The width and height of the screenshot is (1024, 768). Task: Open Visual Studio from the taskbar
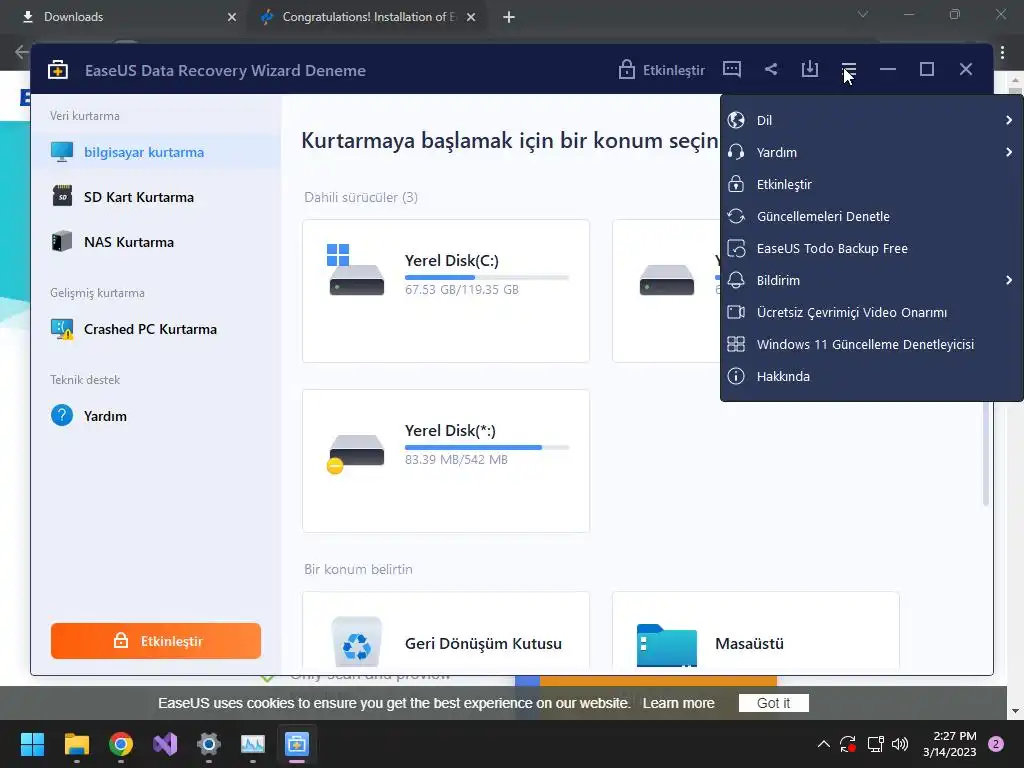[165, 744]
